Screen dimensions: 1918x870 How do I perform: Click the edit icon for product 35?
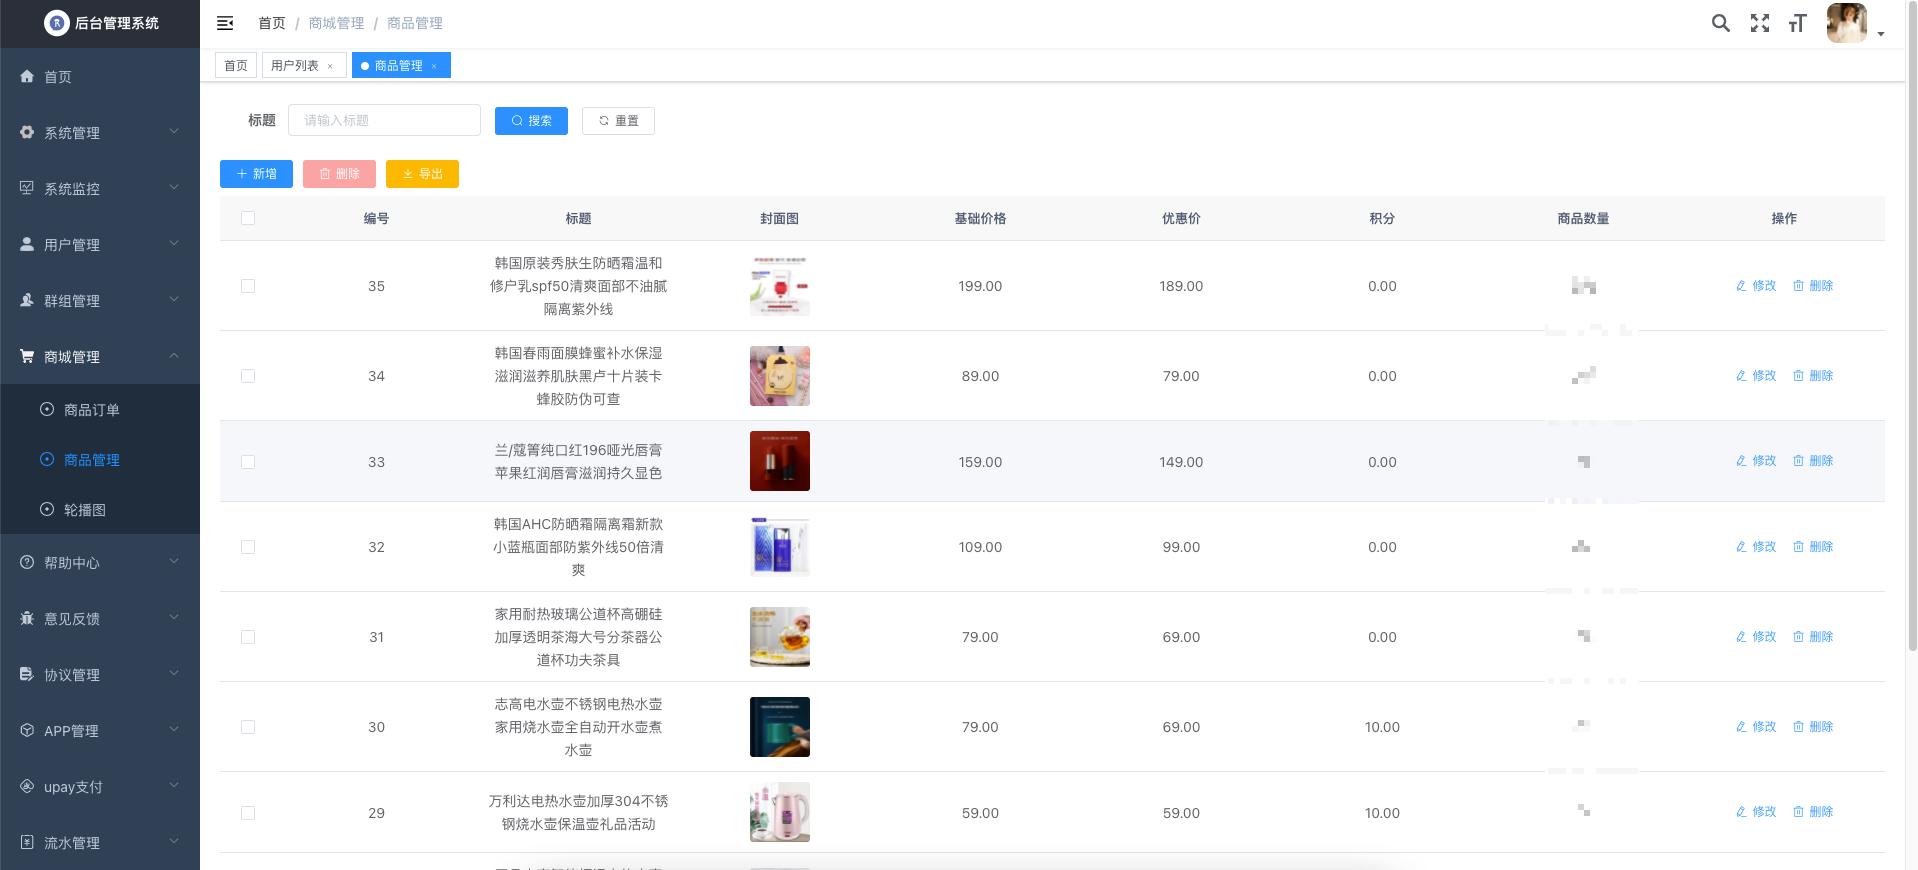[1741, 286]
